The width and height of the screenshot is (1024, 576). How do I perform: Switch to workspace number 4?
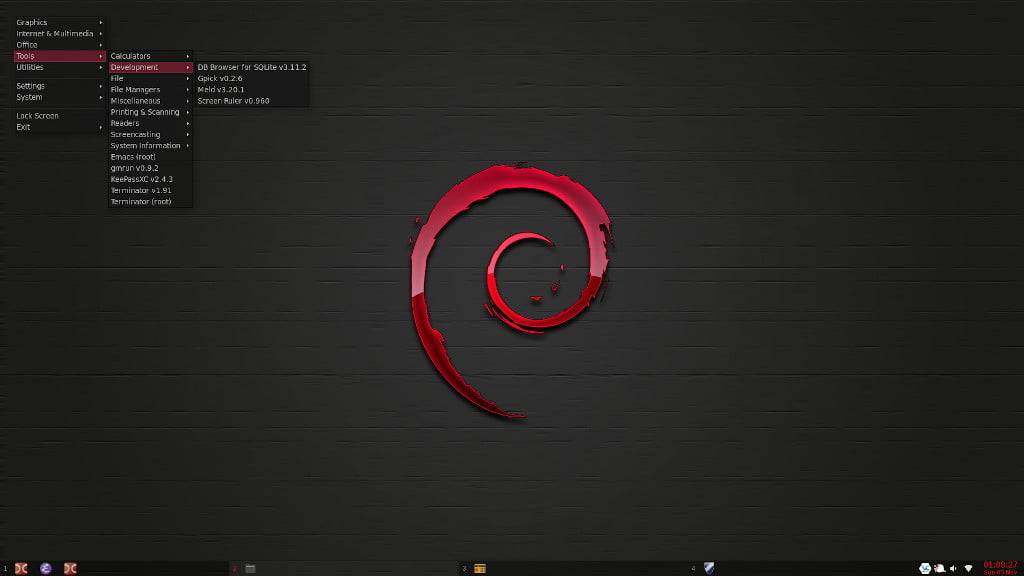pos(694,569)
